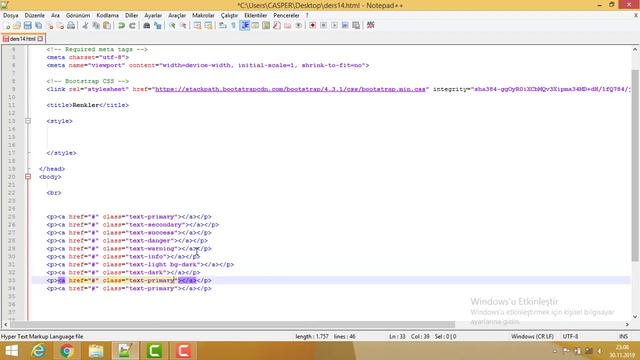Screen dimensions: 640x360
Task: Open the Görünüm menu
Action: click(78, 15)
